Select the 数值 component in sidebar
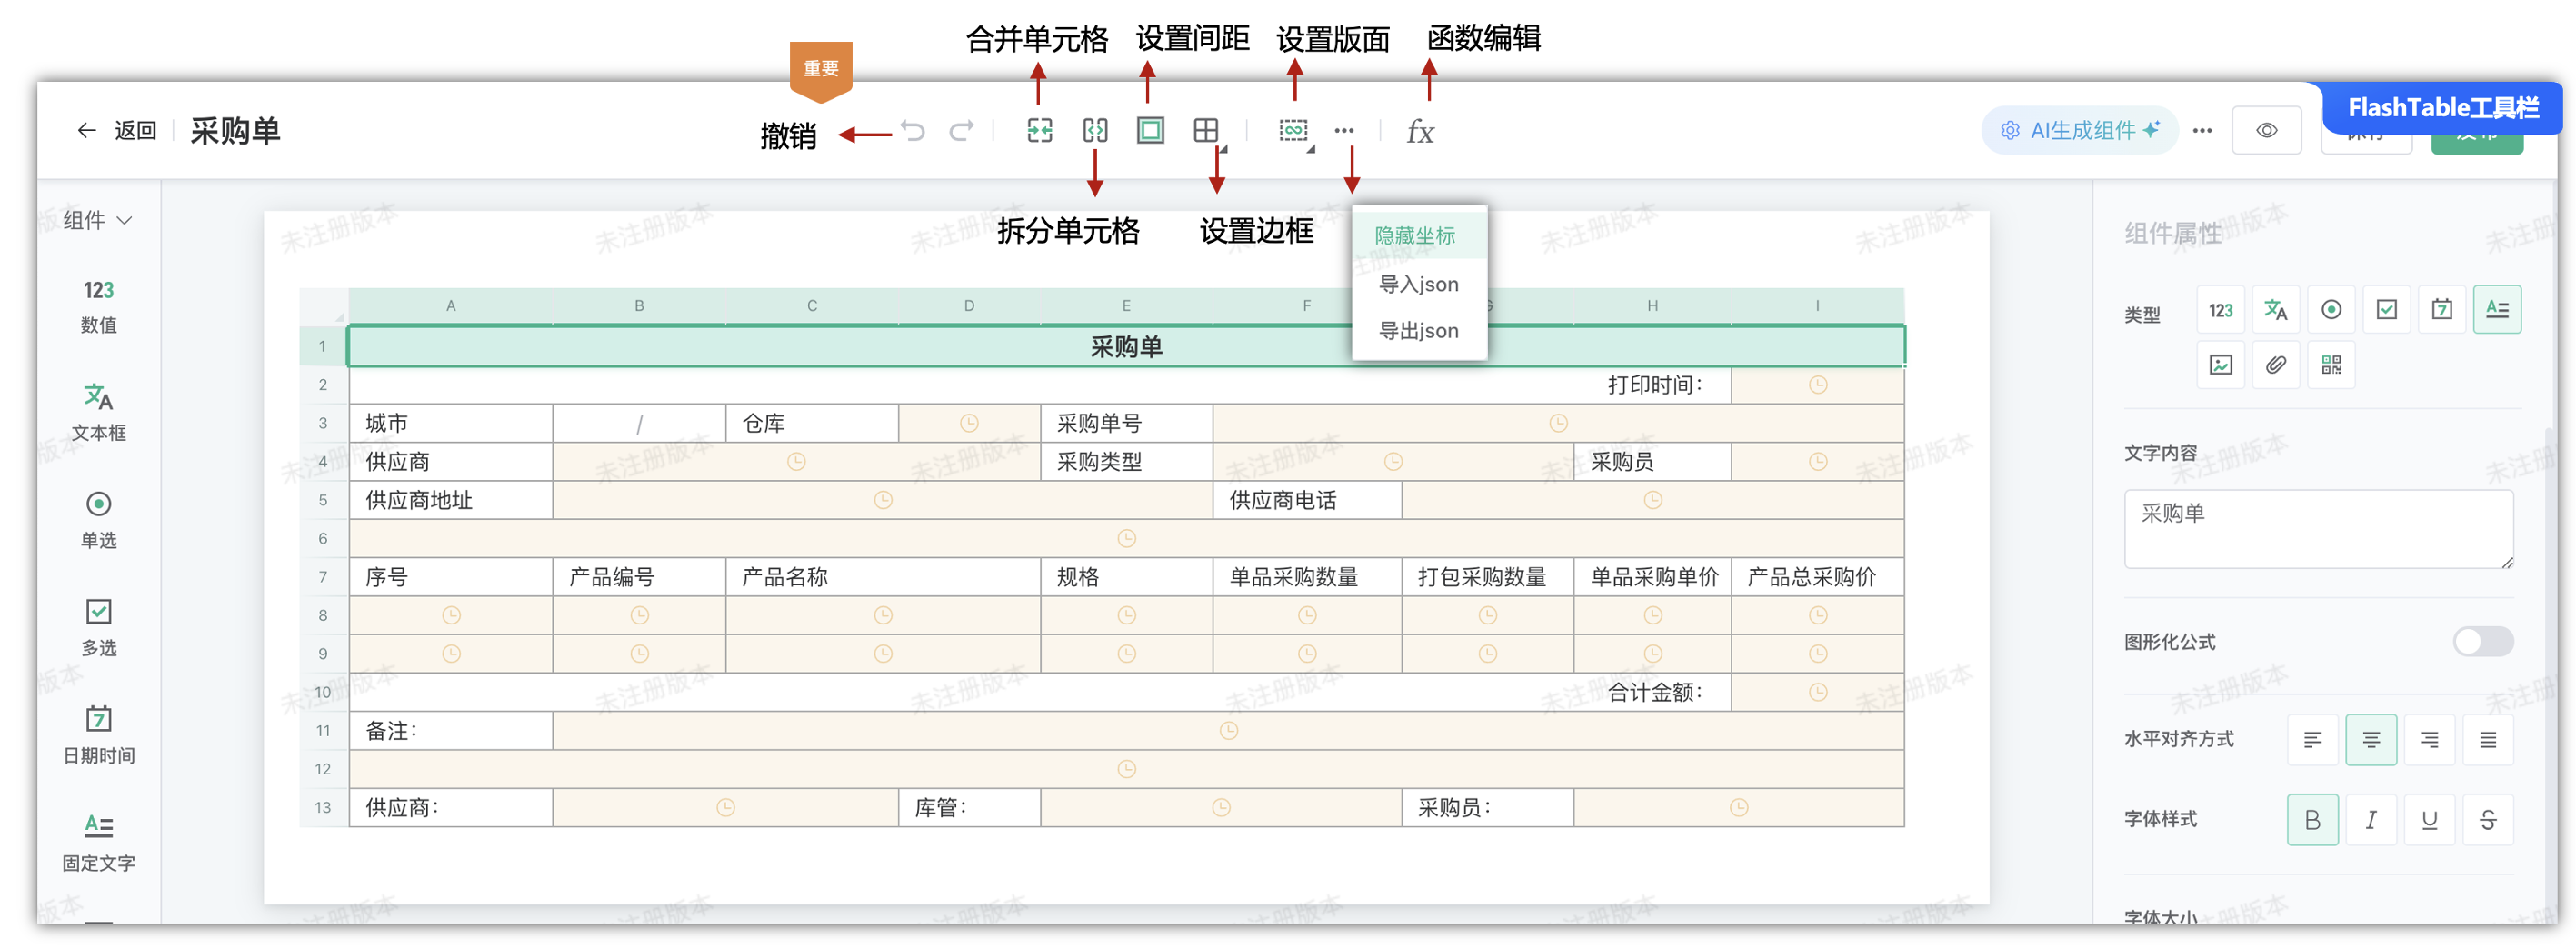 click(x=98, y=306)
